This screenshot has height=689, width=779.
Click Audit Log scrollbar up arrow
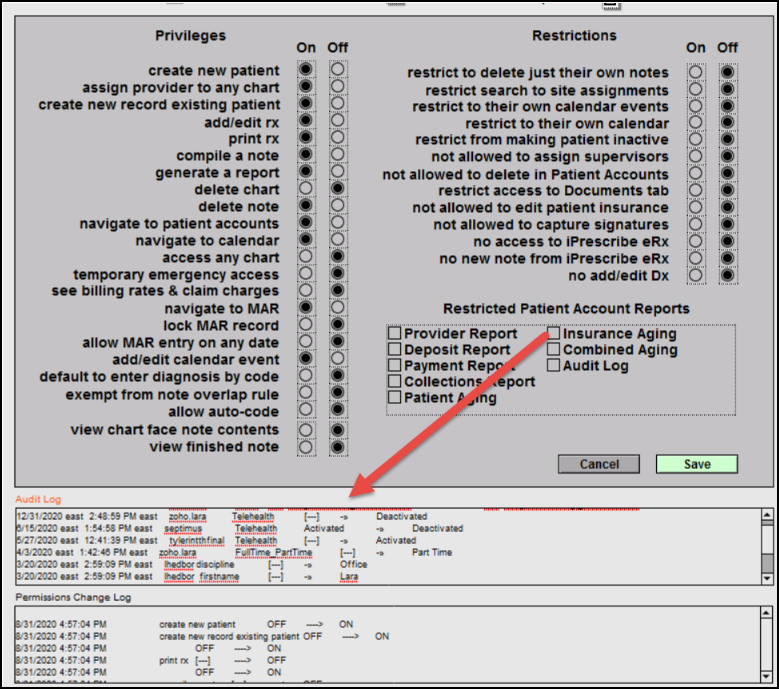767,517
